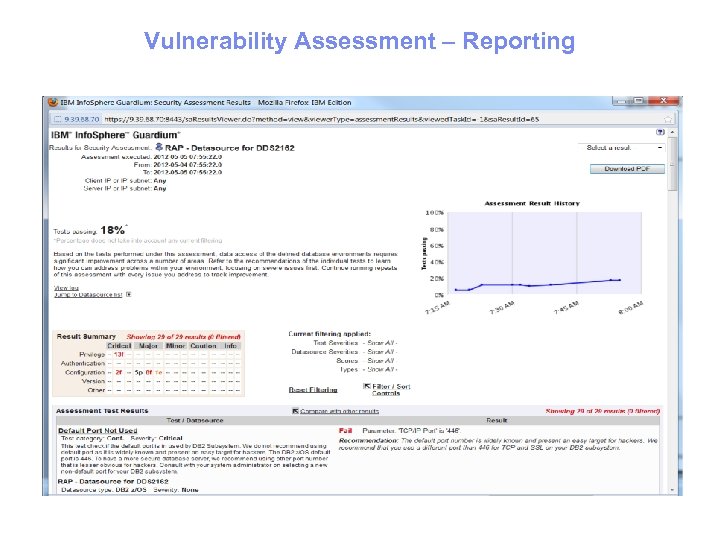Open the Default Port Not Used test link

(98, 431)
